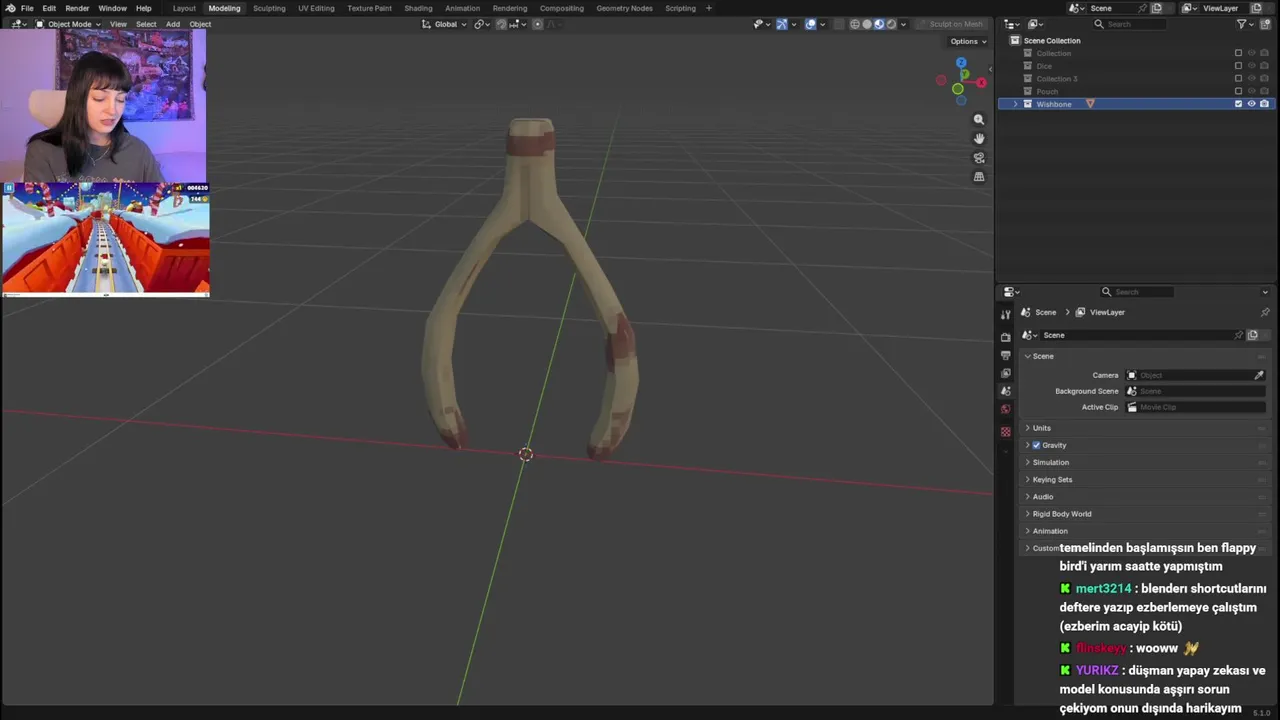Open the World properties tab
Viewport: 1280px width, 720px height.
click(1006, 409)
